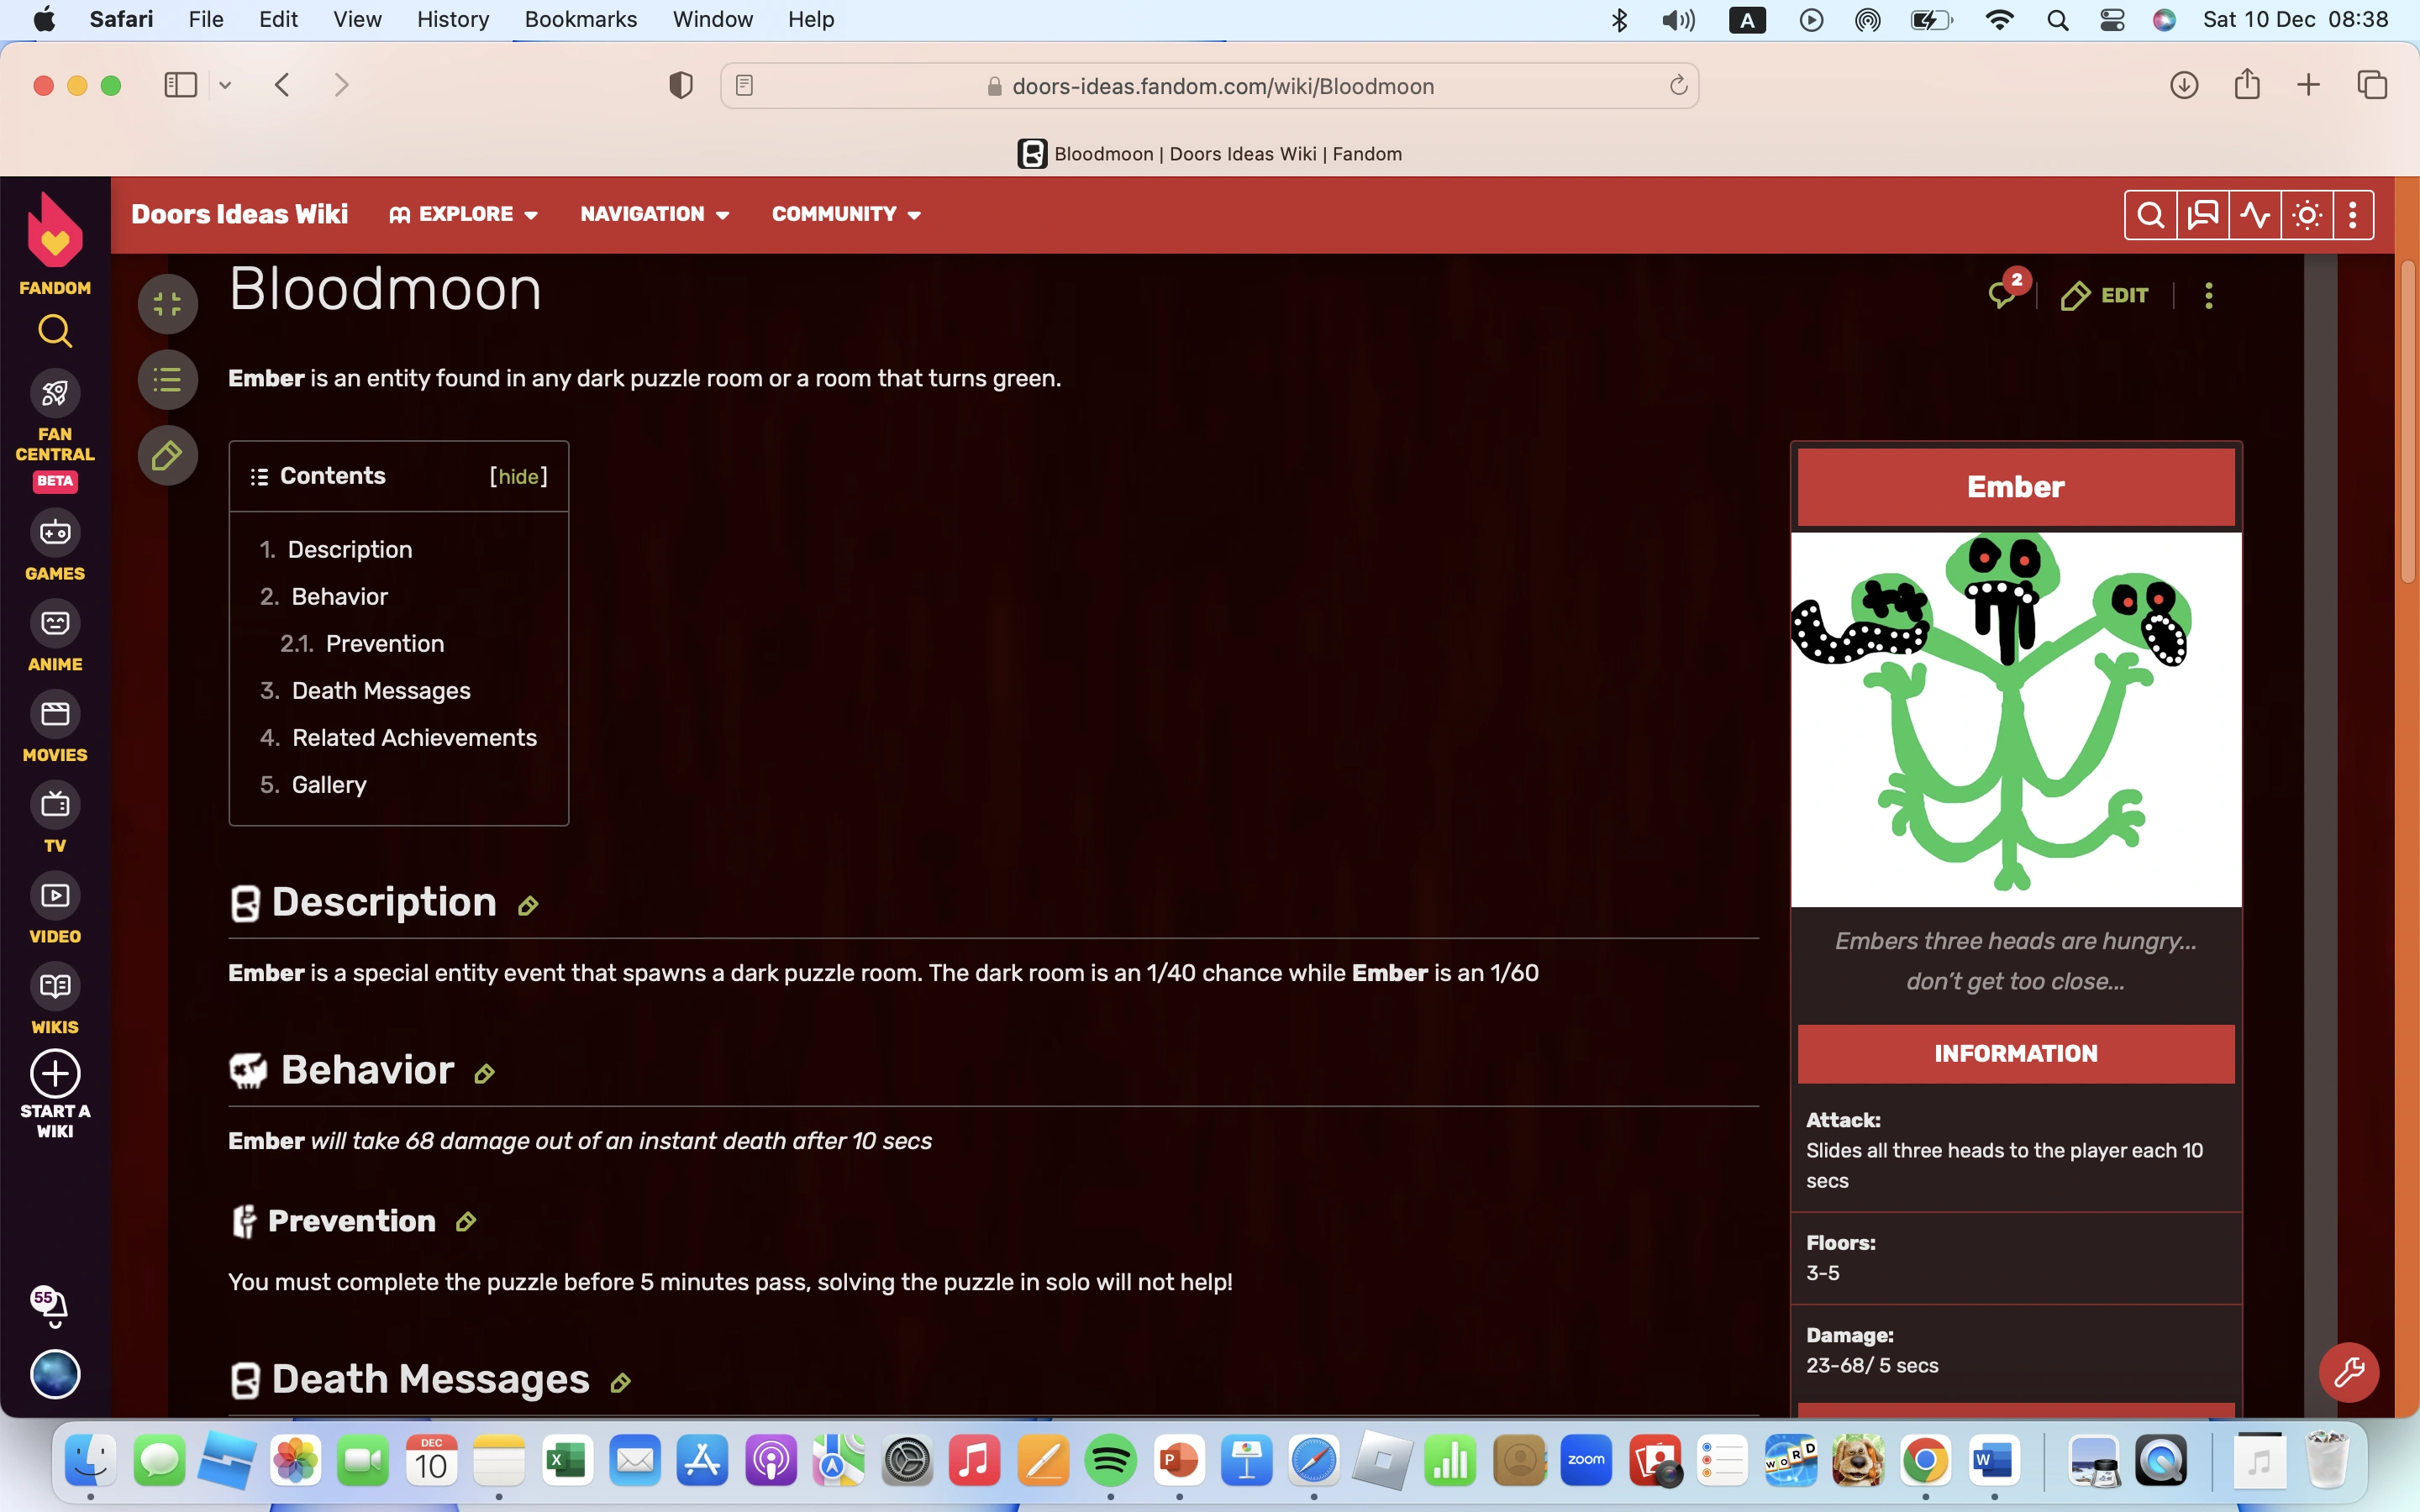This screenshot has width=2420, height=1512.
Task: Open the recent activity pulse icon
Action: 2255,215
